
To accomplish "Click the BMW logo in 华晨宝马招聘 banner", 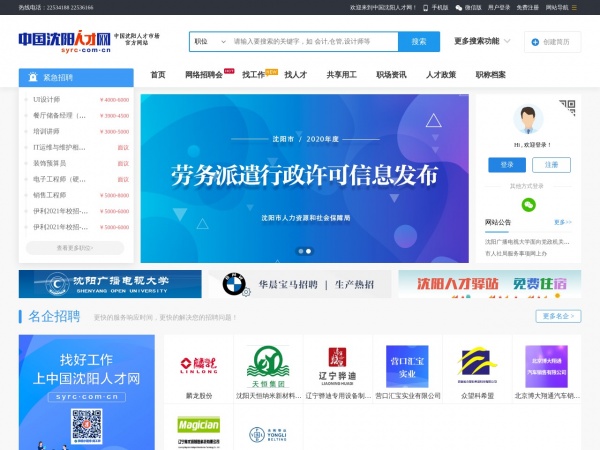I will tap(234, 285).
